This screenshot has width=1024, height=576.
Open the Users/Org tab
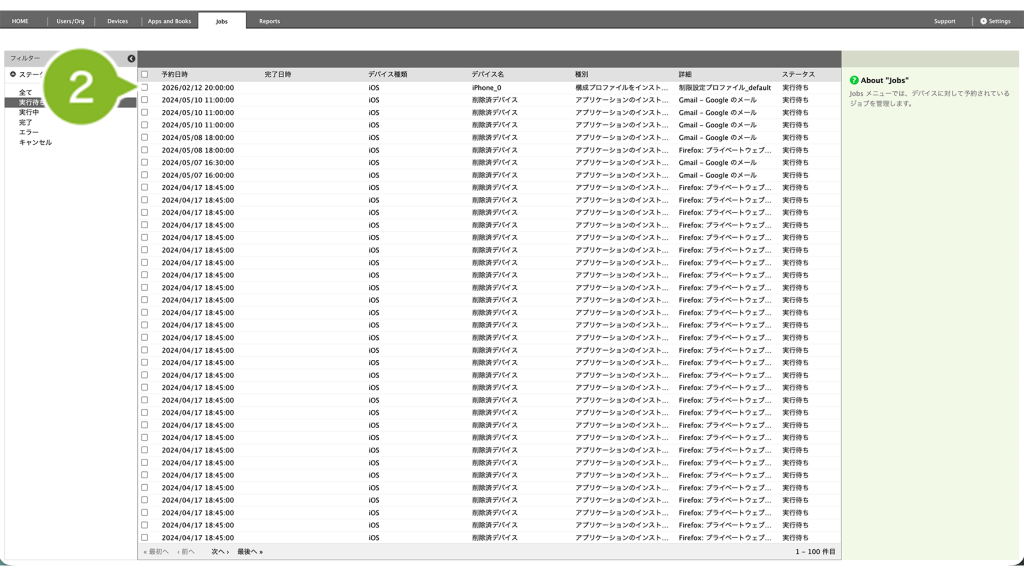click(x=70, y=21)
